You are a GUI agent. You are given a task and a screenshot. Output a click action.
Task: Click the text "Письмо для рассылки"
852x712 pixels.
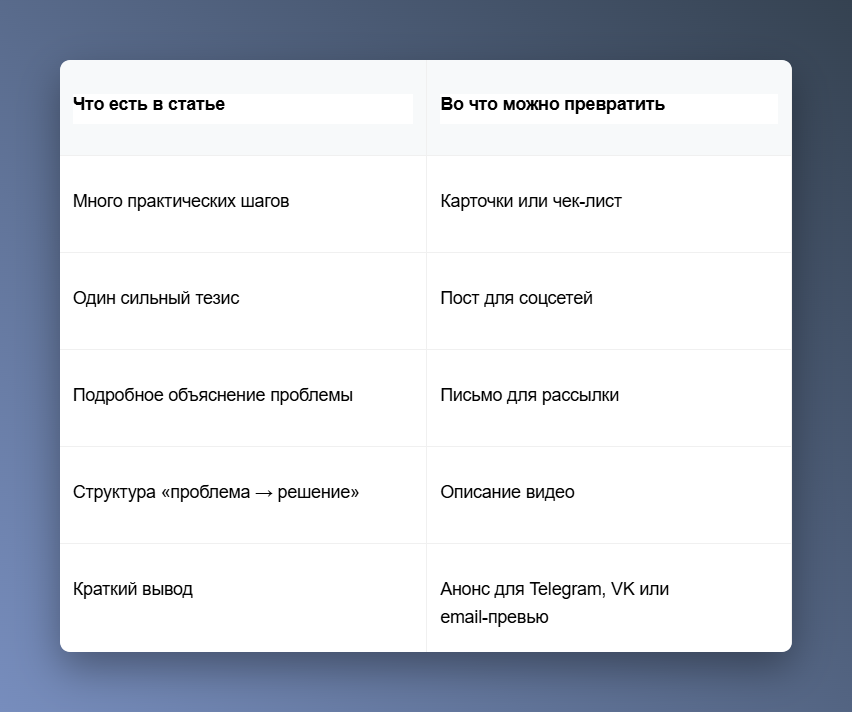(x=529, y=395)
